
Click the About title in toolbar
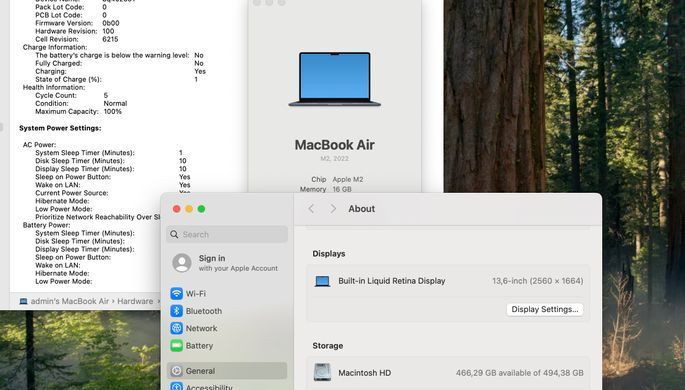pyautogui.click(x=362, y=209)
